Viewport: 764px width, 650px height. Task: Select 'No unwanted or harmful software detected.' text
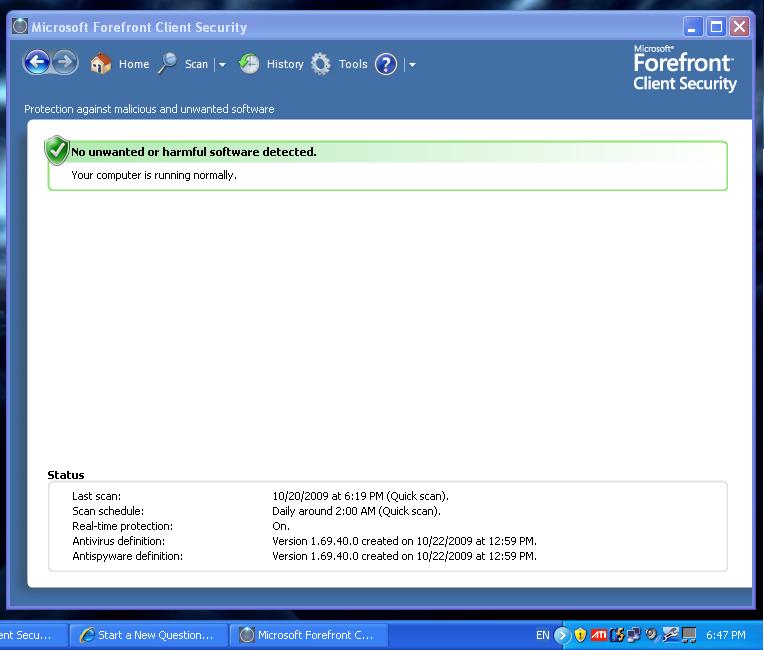(x=194, y=152)
